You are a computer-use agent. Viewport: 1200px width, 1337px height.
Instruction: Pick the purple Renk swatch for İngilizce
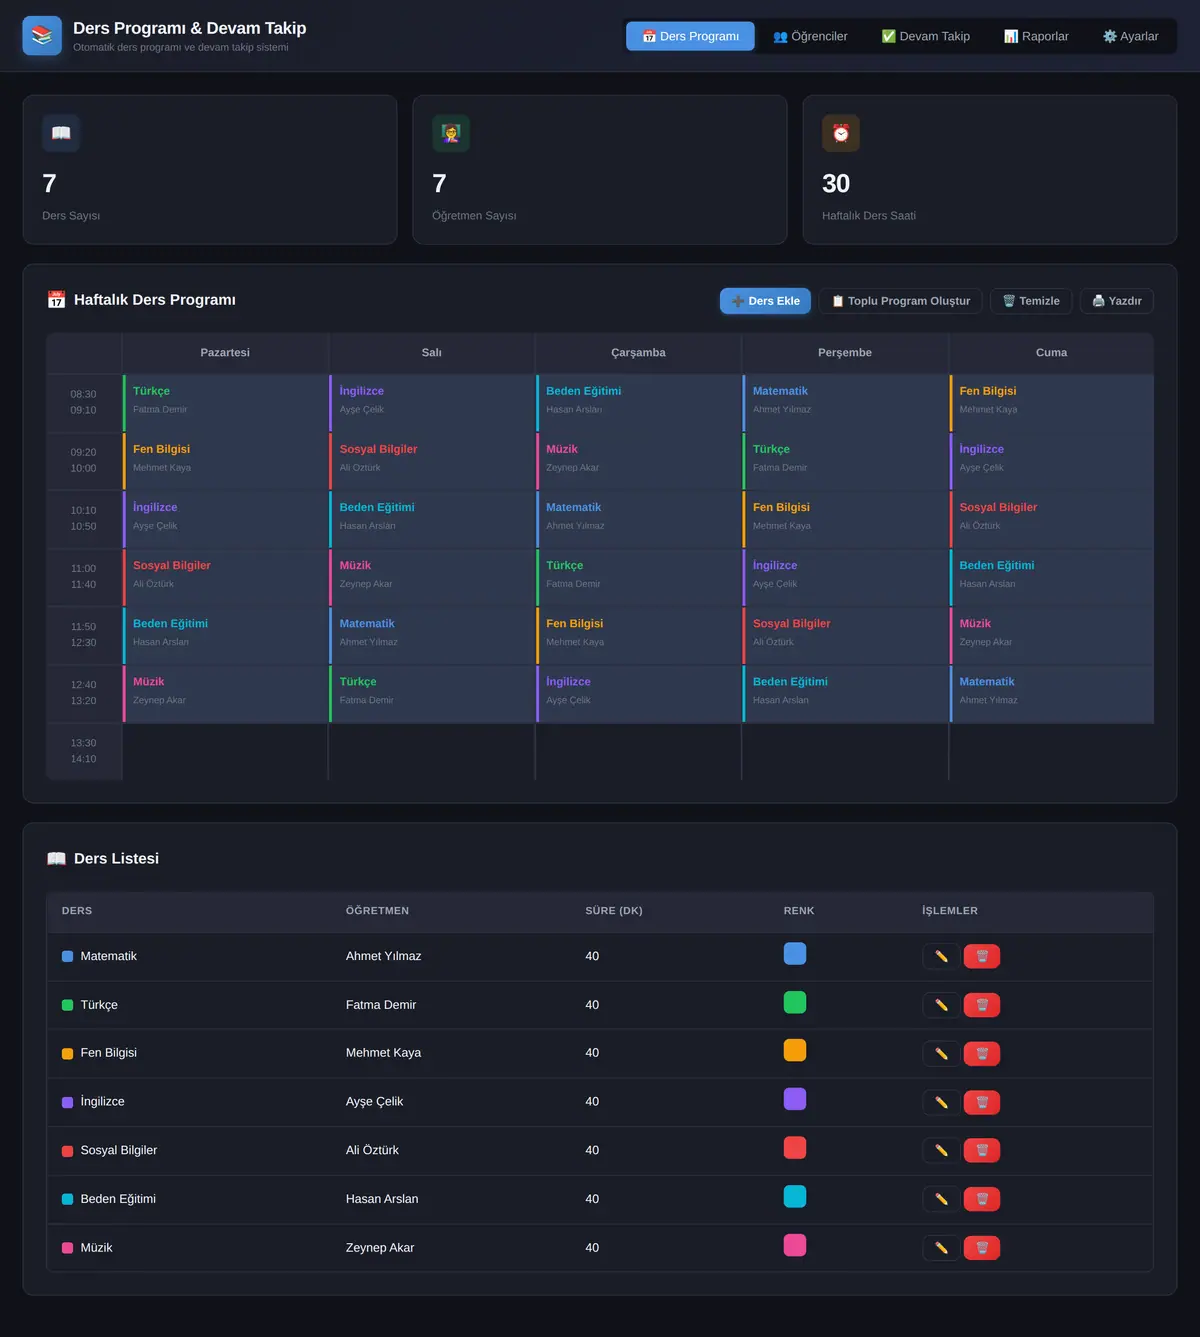(795, 1099)
